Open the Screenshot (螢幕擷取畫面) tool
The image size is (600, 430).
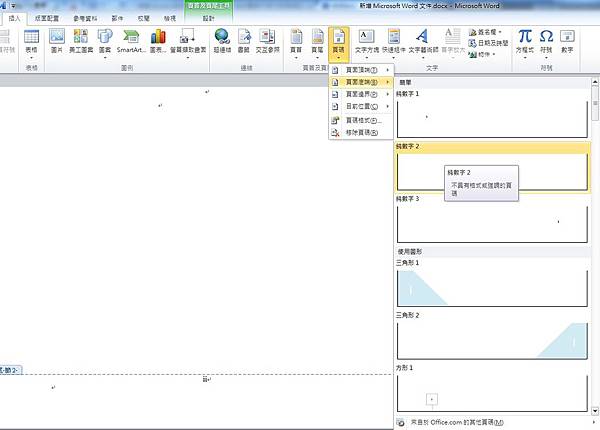click(188, 43)
